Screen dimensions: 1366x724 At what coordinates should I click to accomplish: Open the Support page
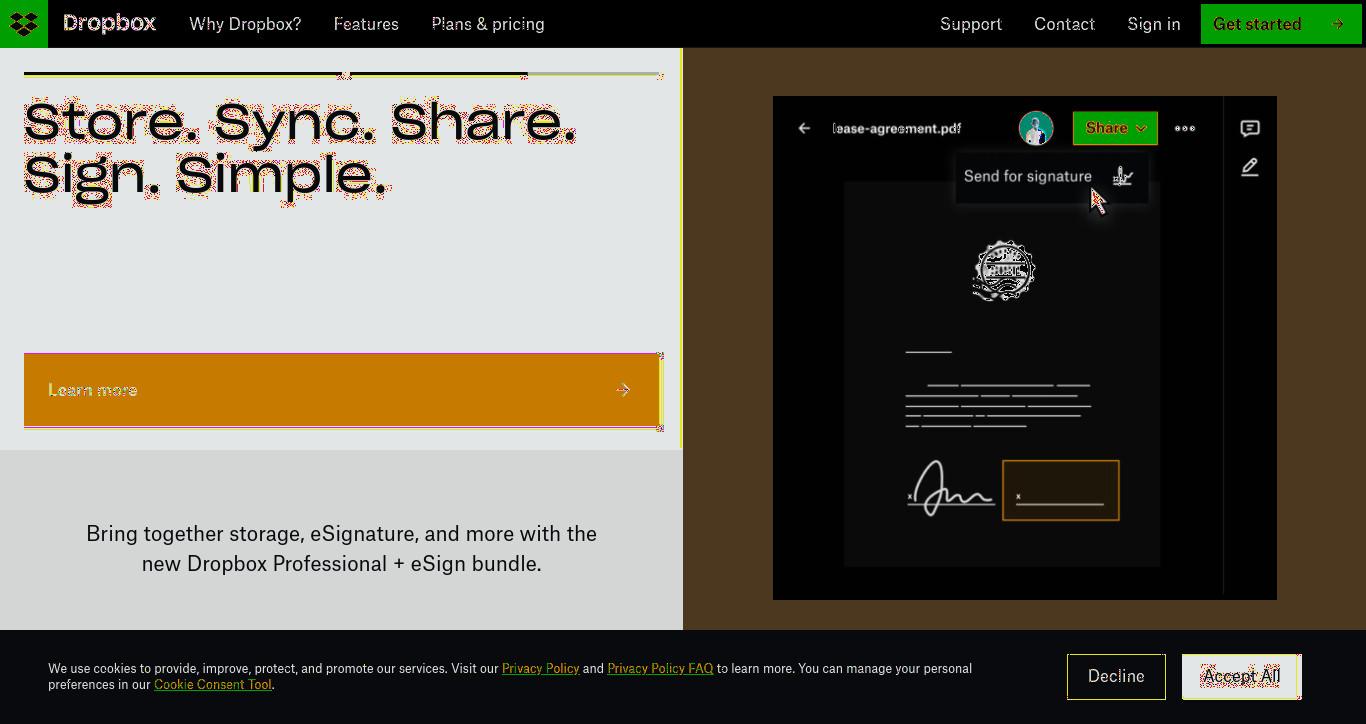(x=971, y=24)
